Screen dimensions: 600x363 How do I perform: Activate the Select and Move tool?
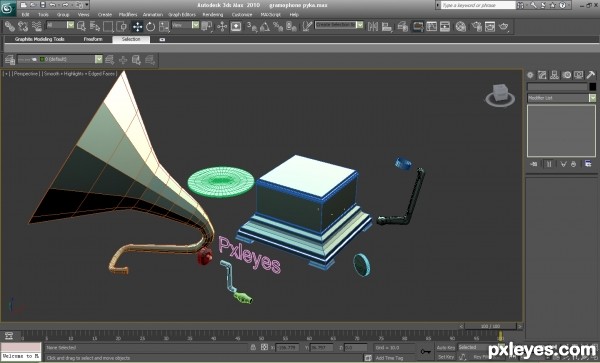pos(137,26)
